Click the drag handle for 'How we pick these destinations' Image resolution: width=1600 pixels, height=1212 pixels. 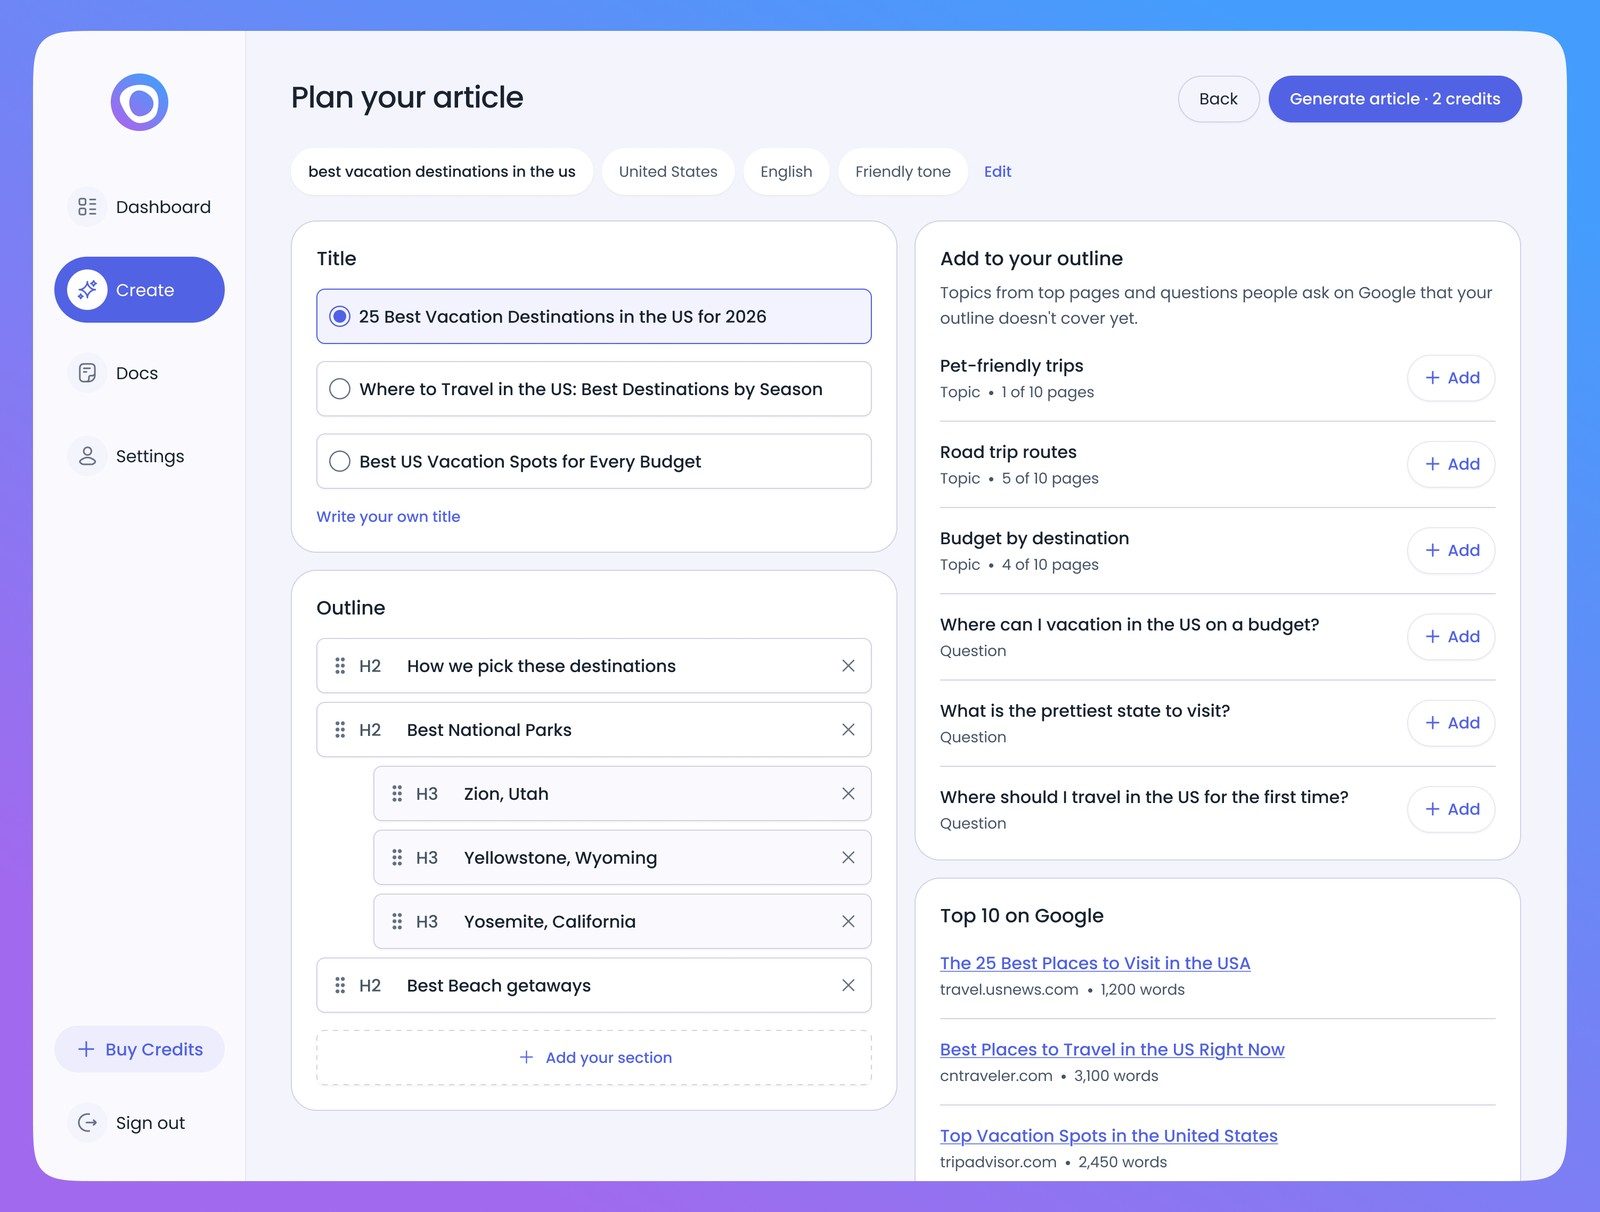click(x=340, y=666)
